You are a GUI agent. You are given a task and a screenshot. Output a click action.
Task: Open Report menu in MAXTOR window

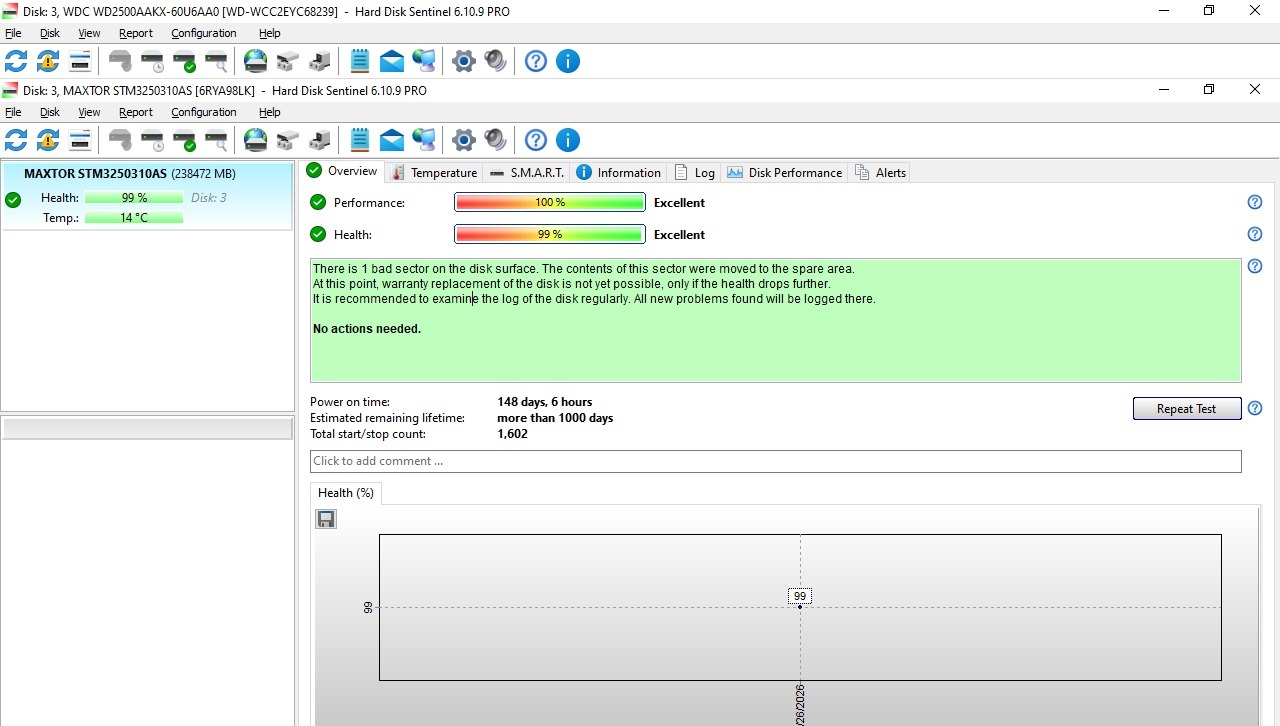click(x=136, y=113)
